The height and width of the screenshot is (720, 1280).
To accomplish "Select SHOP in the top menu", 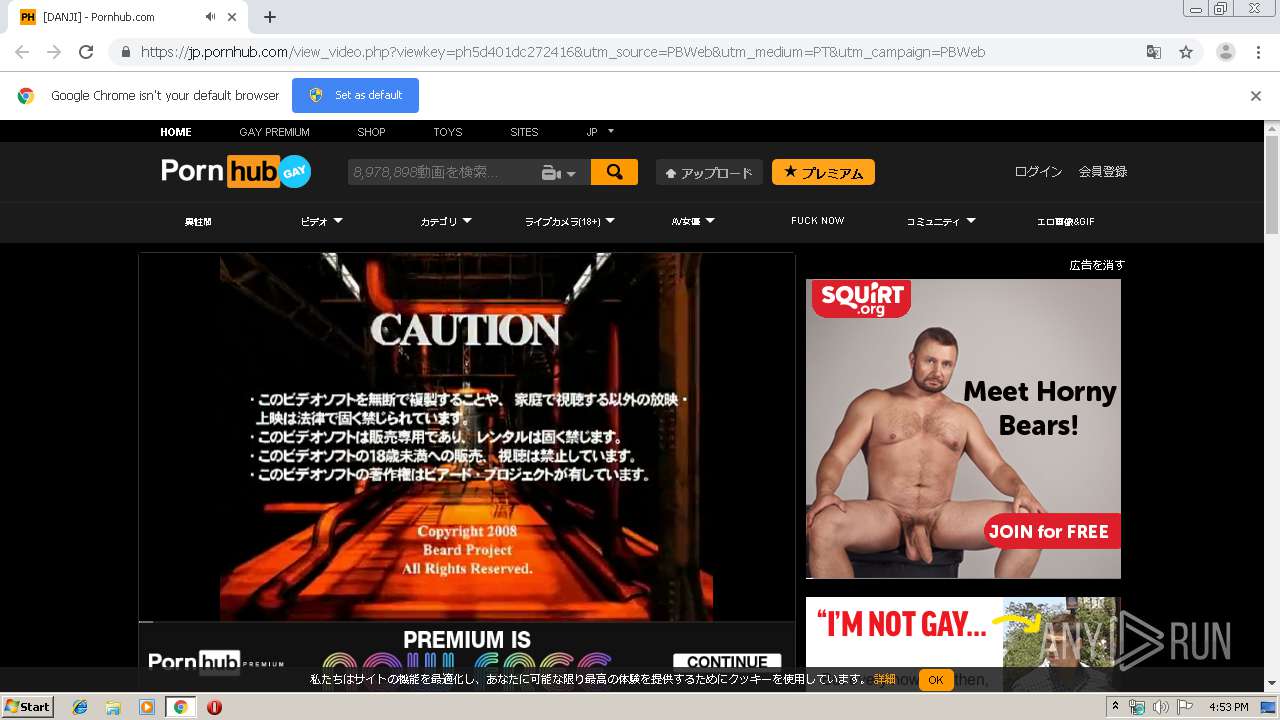I will (371, 132).
